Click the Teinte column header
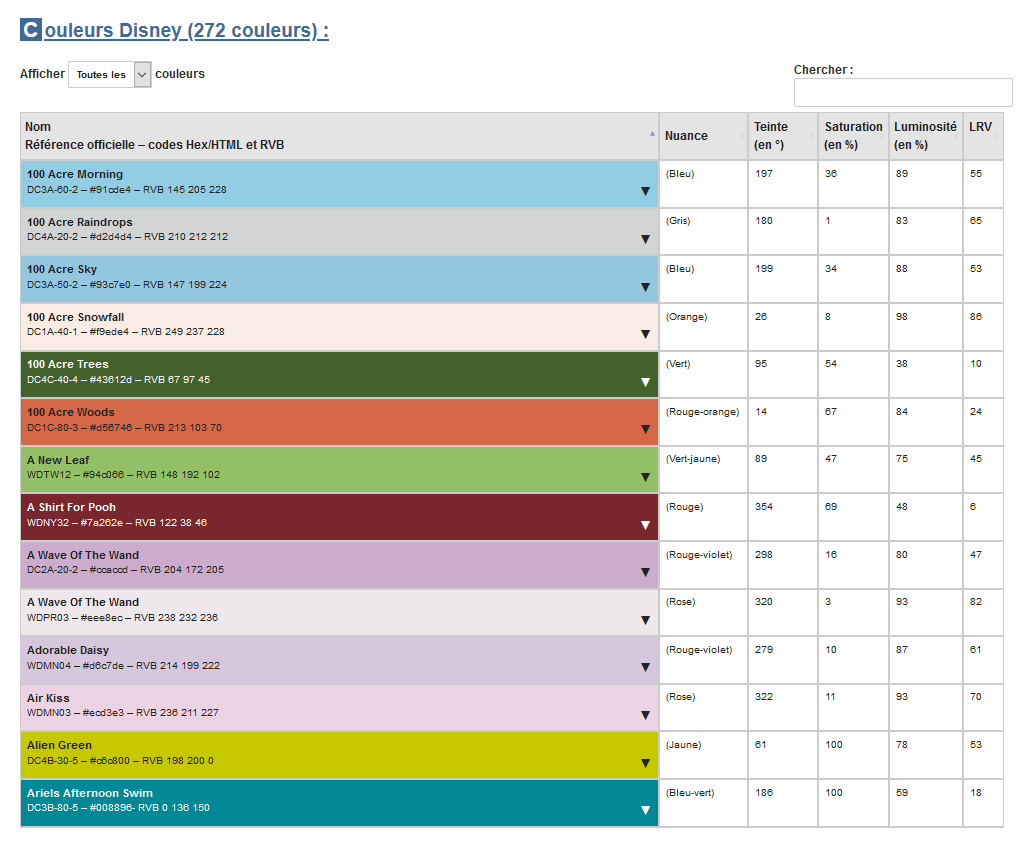Screen dimensions: 1027x846 780,135
